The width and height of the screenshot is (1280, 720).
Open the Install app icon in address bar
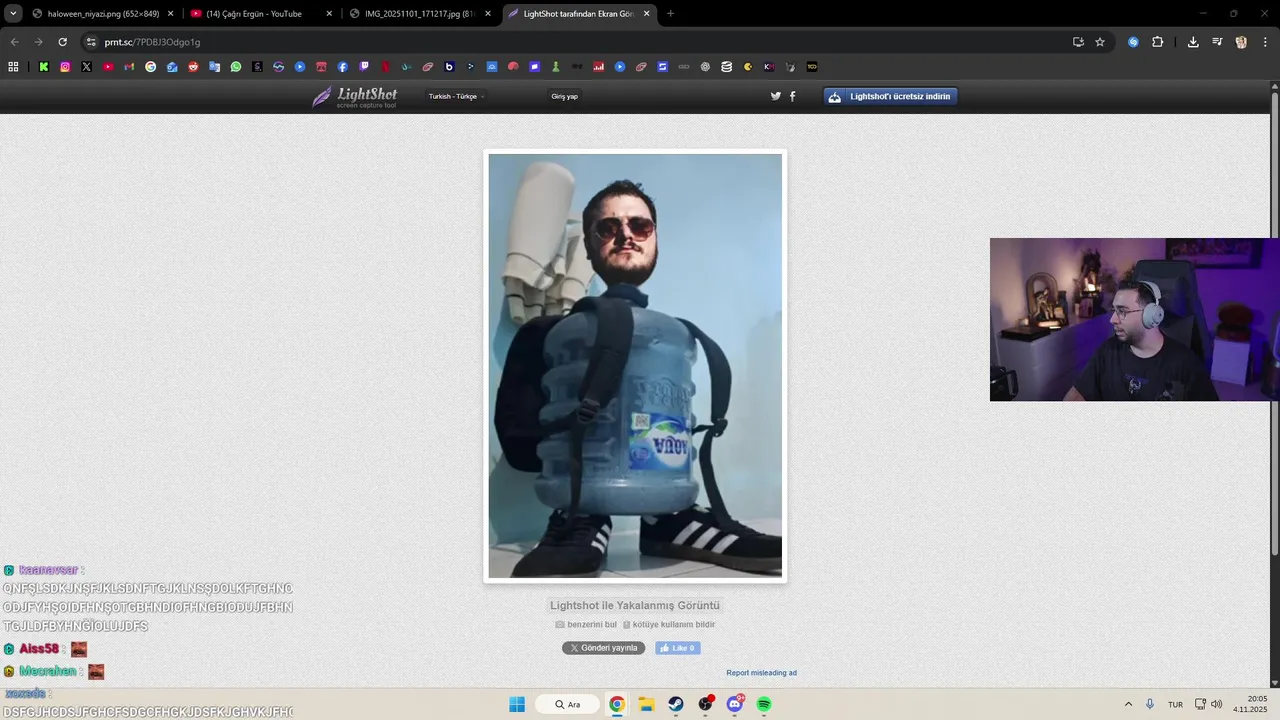[1078, 42]
